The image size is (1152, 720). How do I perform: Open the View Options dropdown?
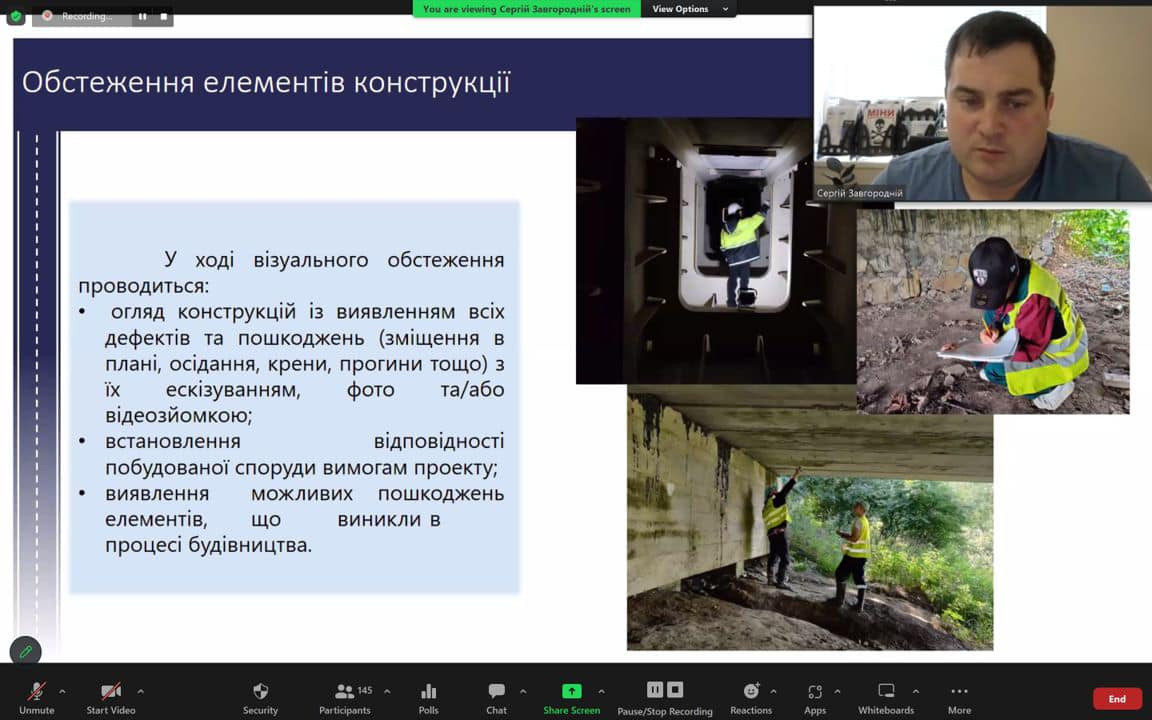pos(690,9)
